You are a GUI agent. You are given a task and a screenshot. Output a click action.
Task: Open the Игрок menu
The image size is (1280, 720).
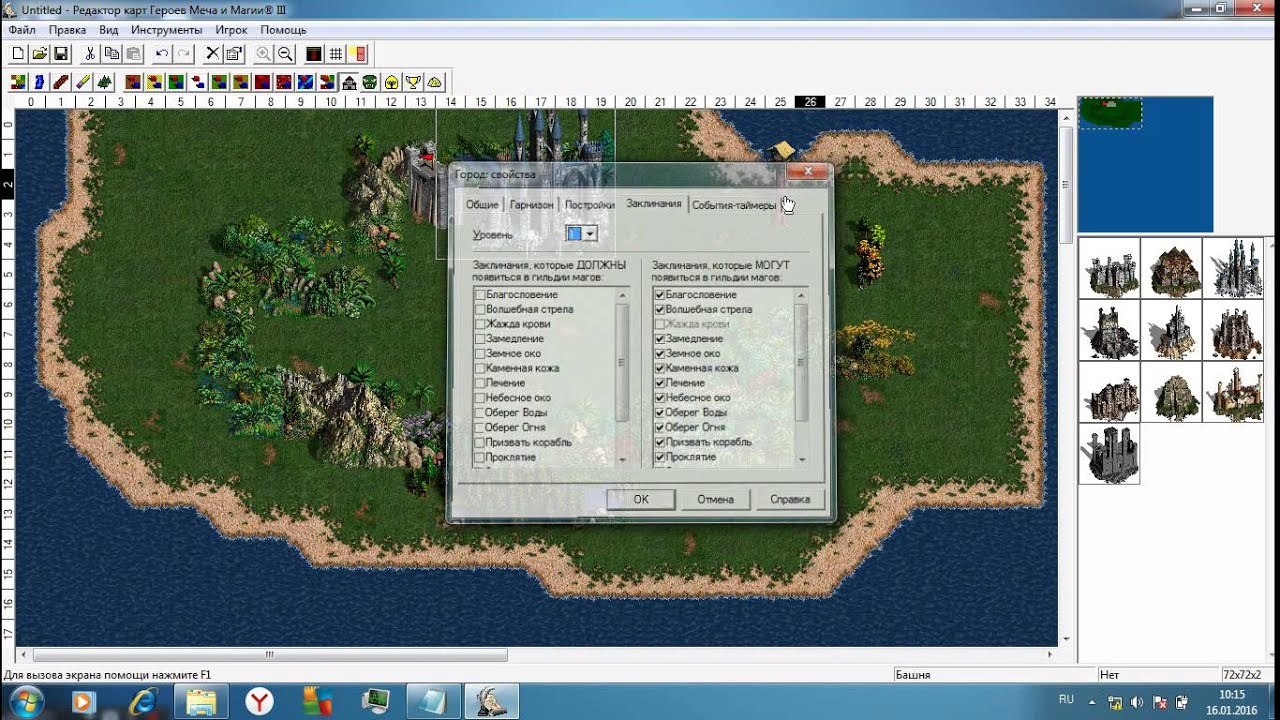[x=231, y=30]
